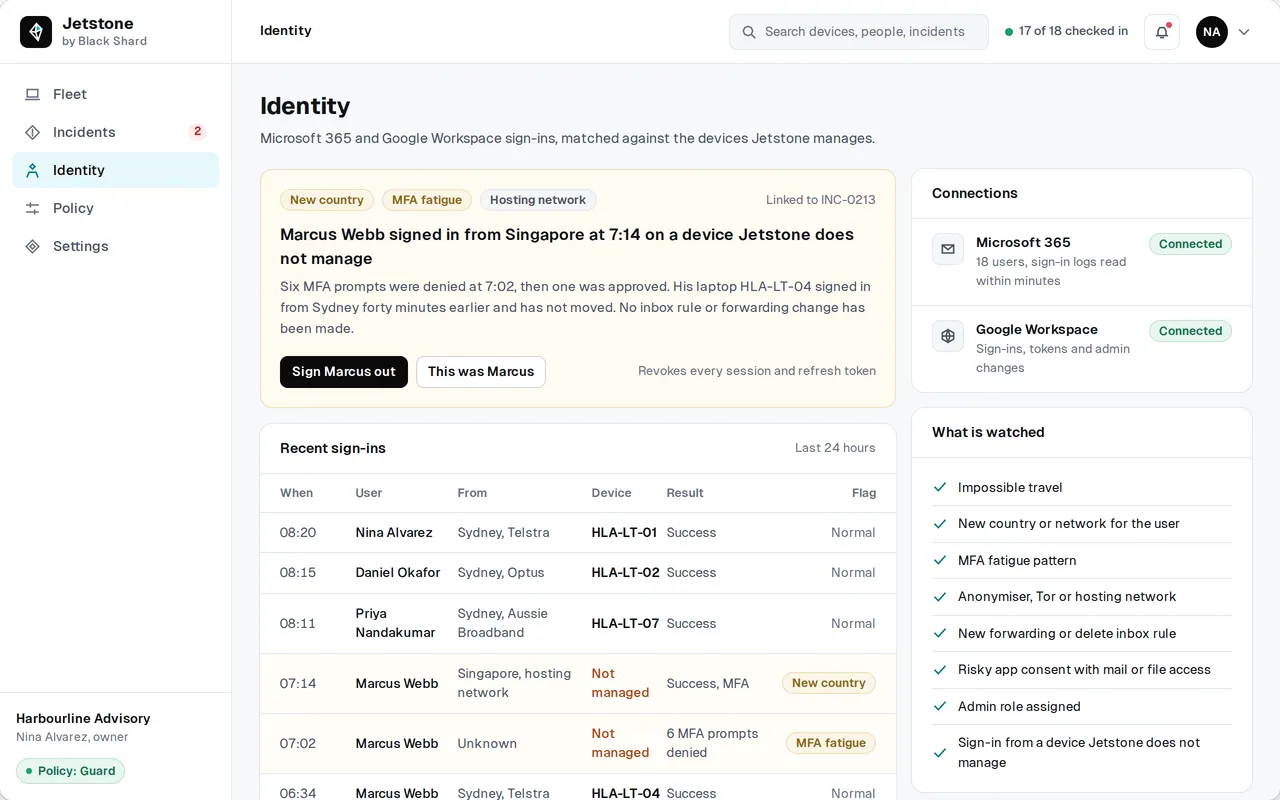This screenshot has height=800, width=1280.
Task: Focus the search devices, people, incidents field
Action: pos(859,32)
